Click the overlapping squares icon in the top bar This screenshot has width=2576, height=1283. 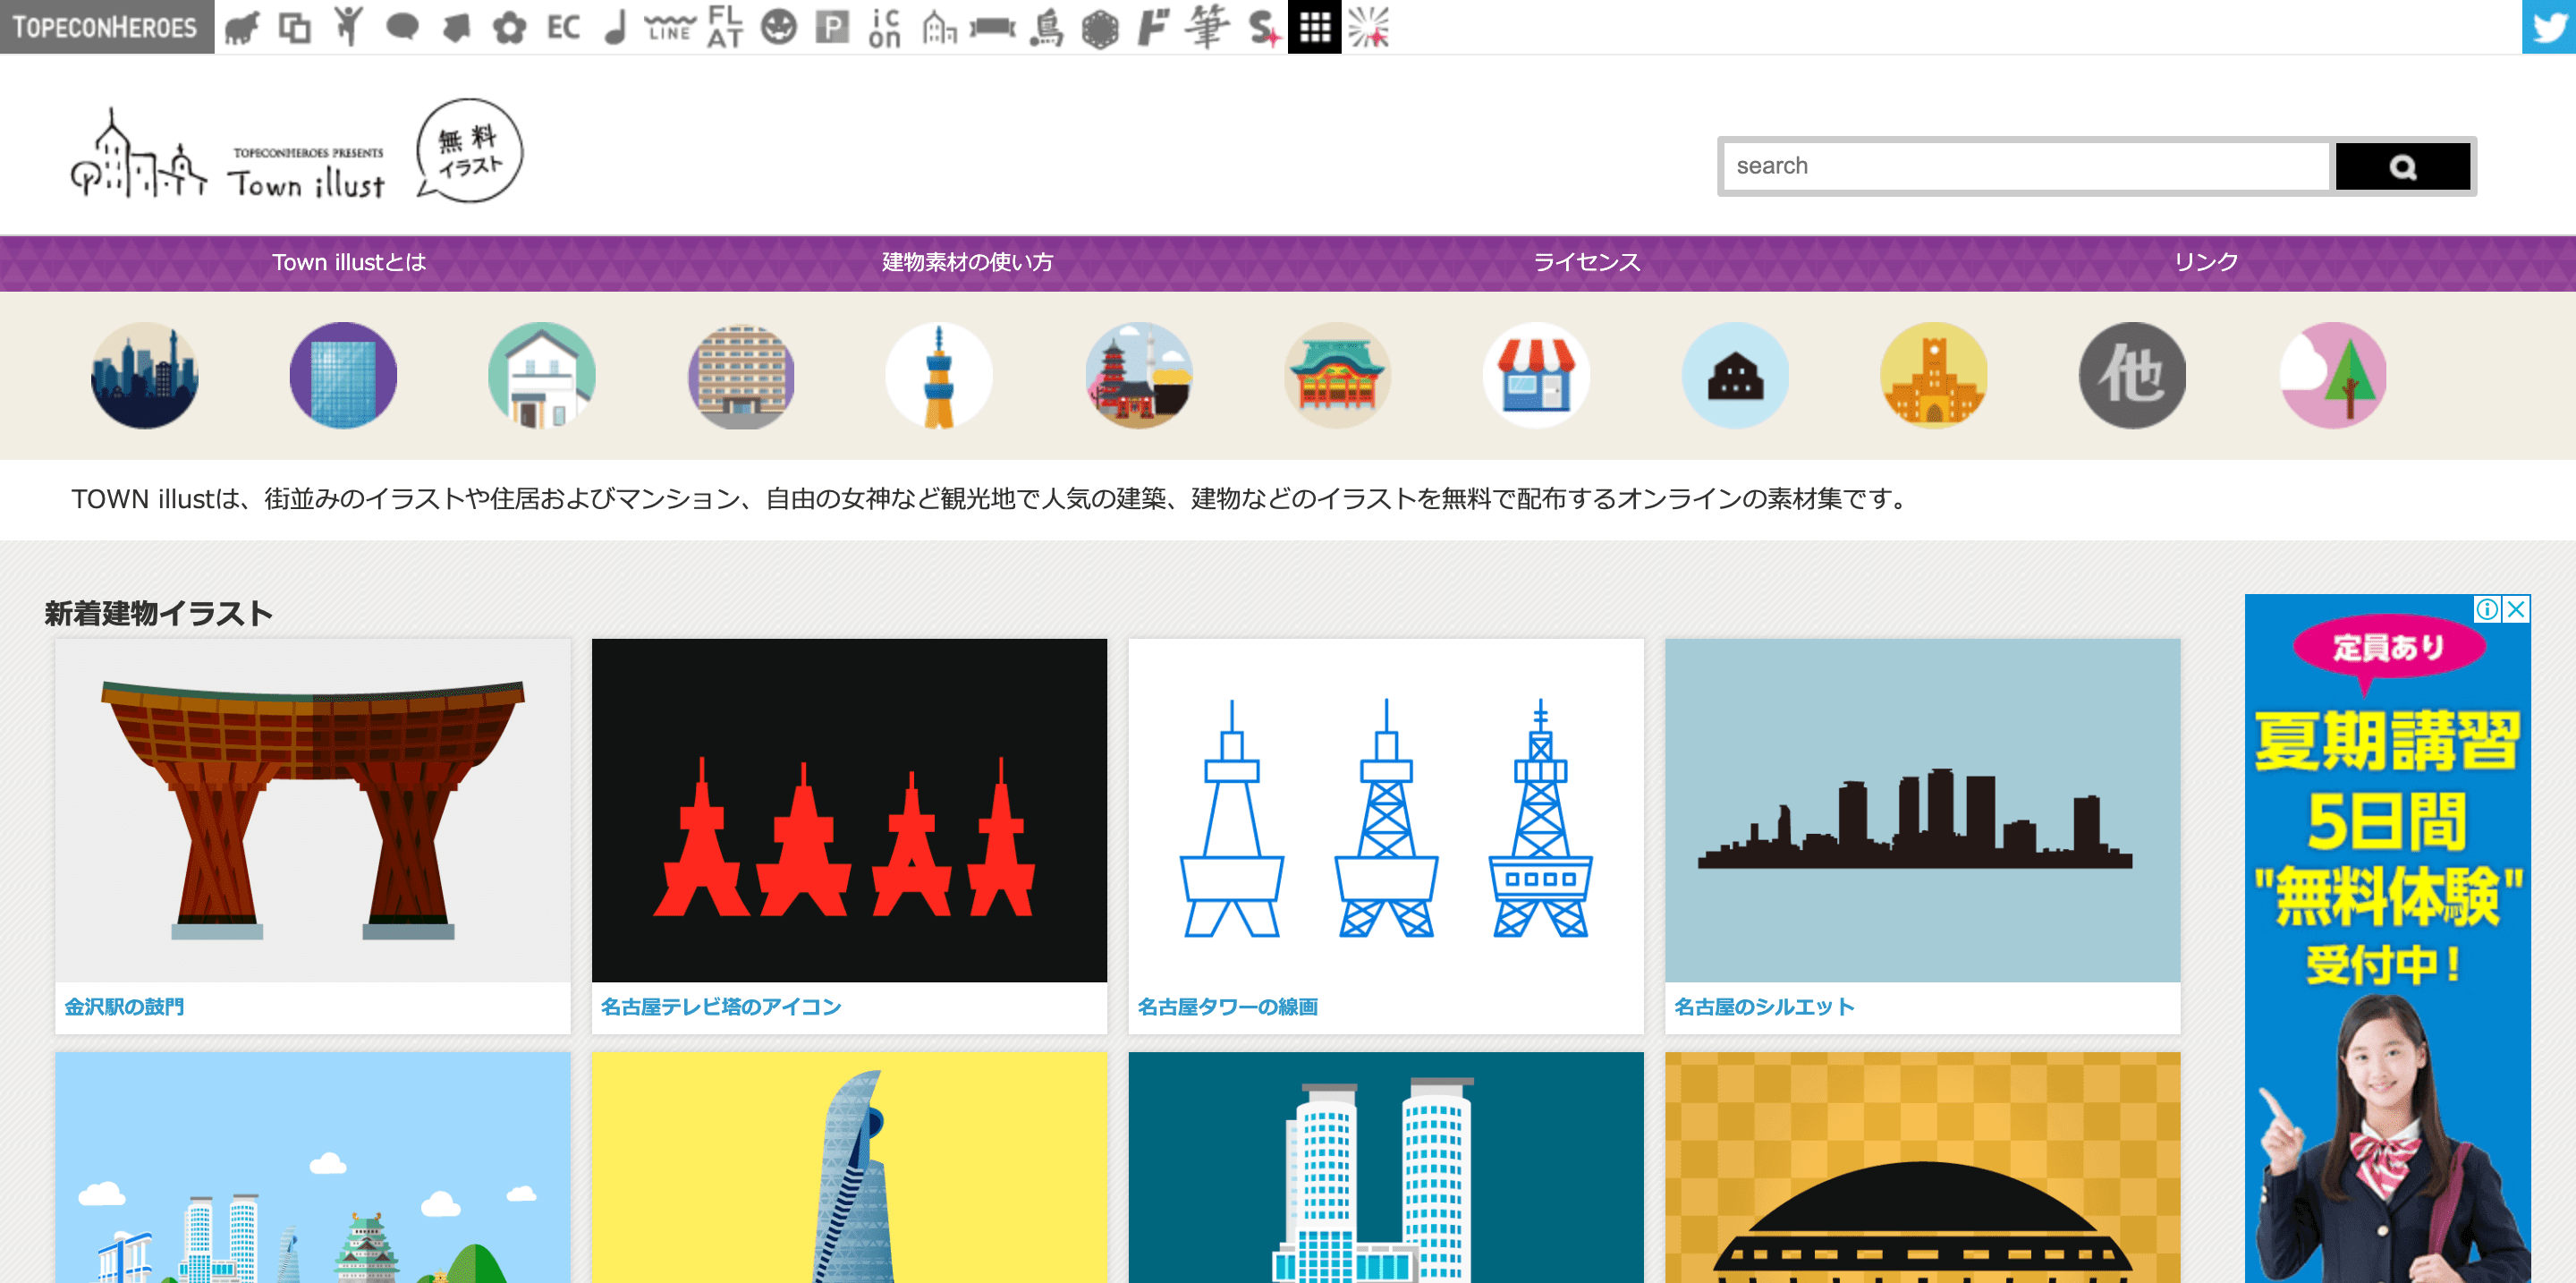point(294,27)
